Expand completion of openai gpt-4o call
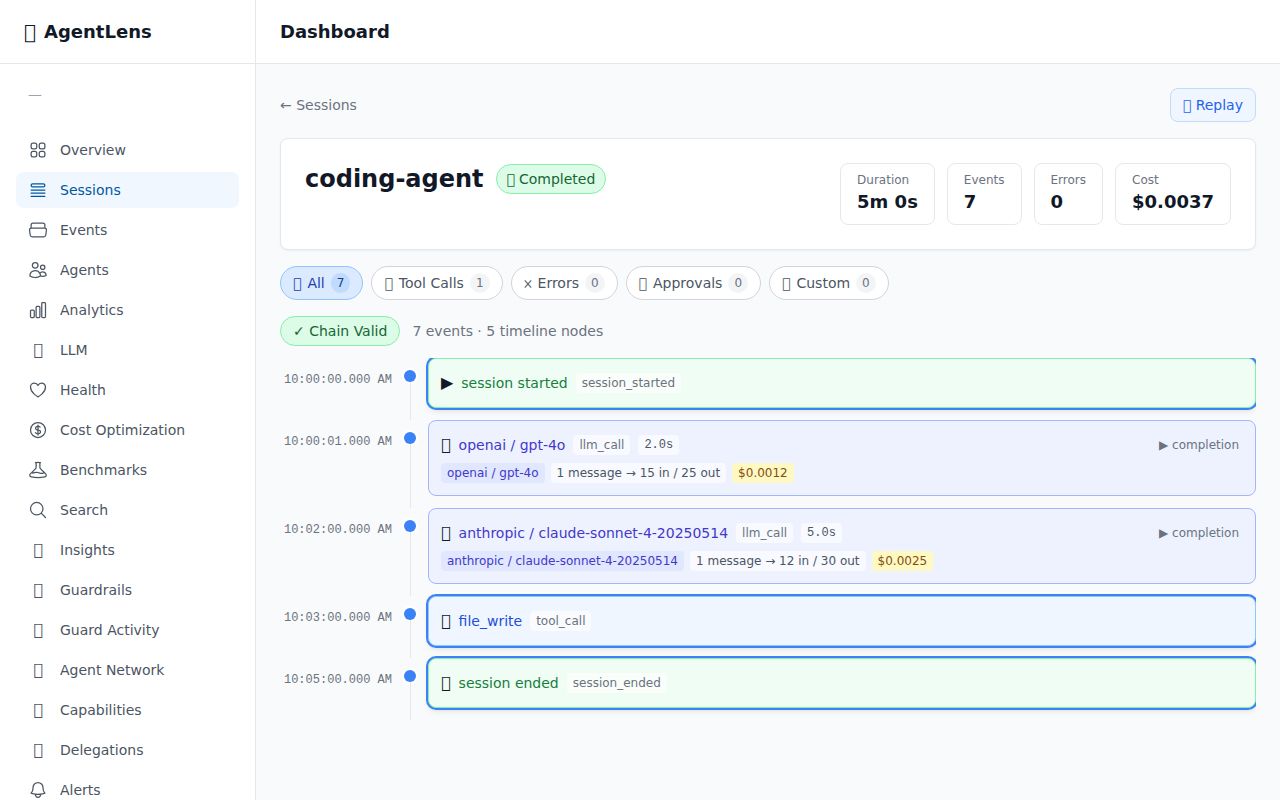The image size is (1280, 800). click(1198, 445)
